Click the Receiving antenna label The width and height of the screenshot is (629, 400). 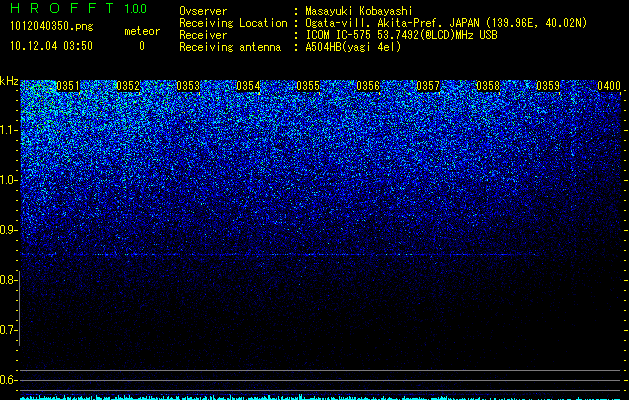click(230, 47)
